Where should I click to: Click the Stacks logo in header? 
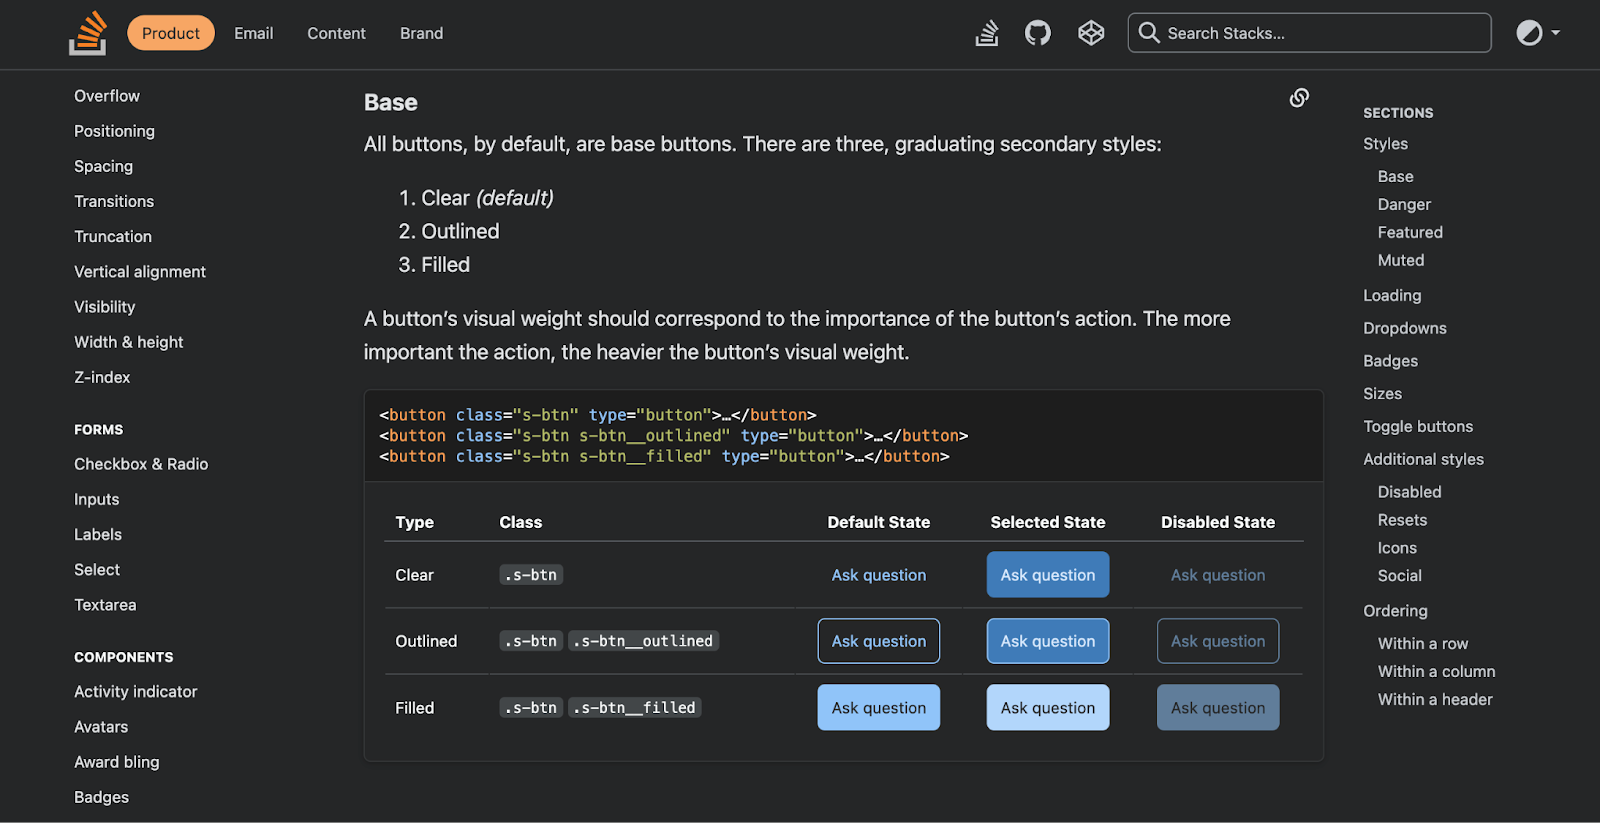tap(88, 33)
